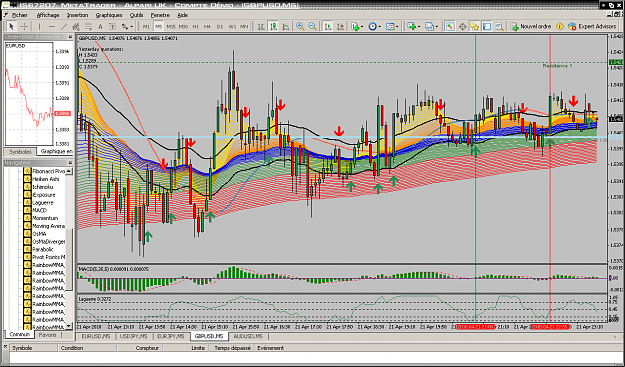Open the periodicity clock dropdown
The height and width of the screenshot is (367, 625).
tap(374, 27)
